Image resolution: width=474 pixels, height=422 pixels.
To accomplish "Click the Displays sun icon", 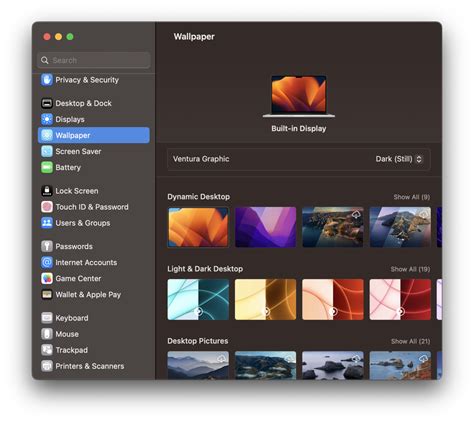I will coord(47,119).
